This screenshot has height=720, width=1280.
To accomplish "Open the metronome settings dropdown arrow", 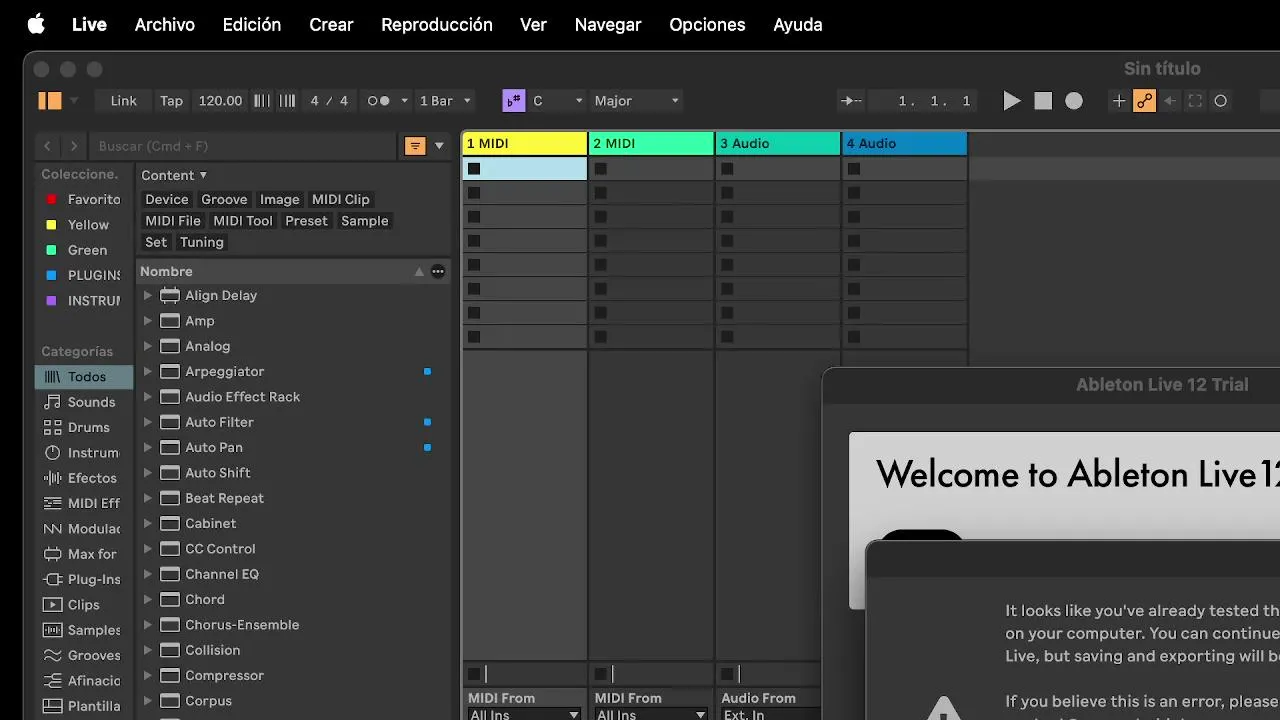I will click(x=404, y=101).
